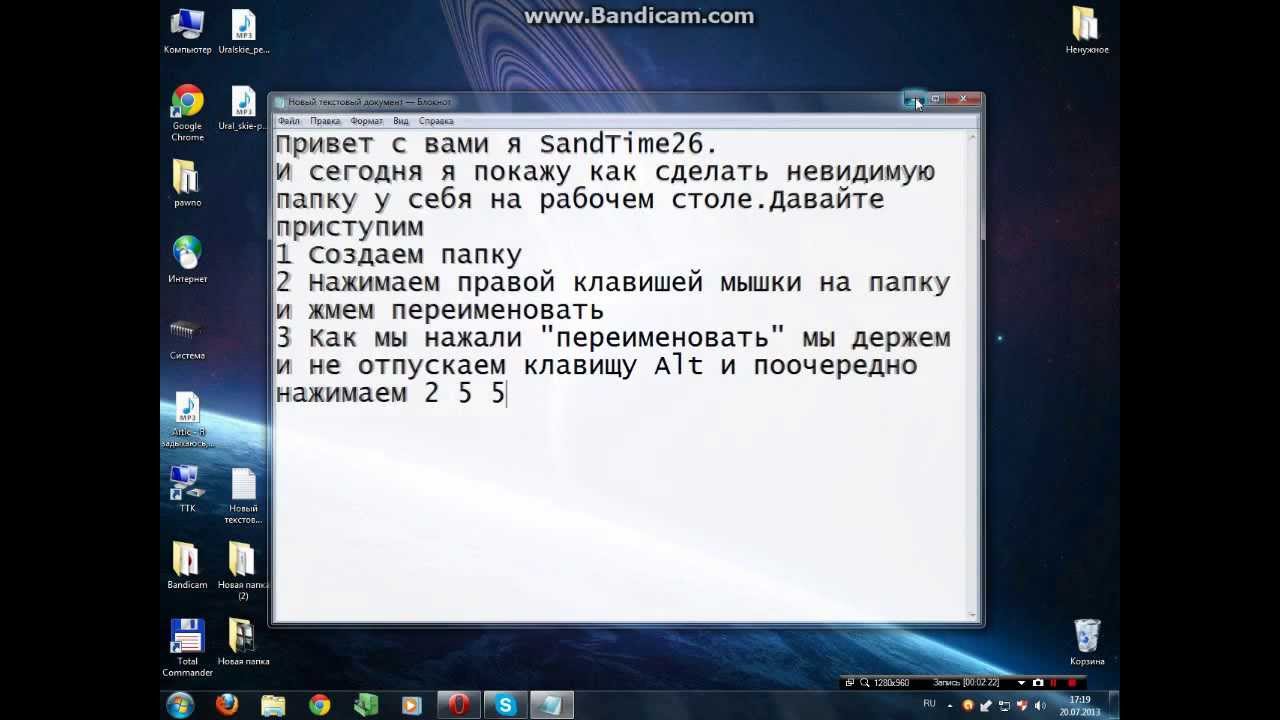Click the green taskbar app icon
This screenshot has width=1280, height=720.
366,705
